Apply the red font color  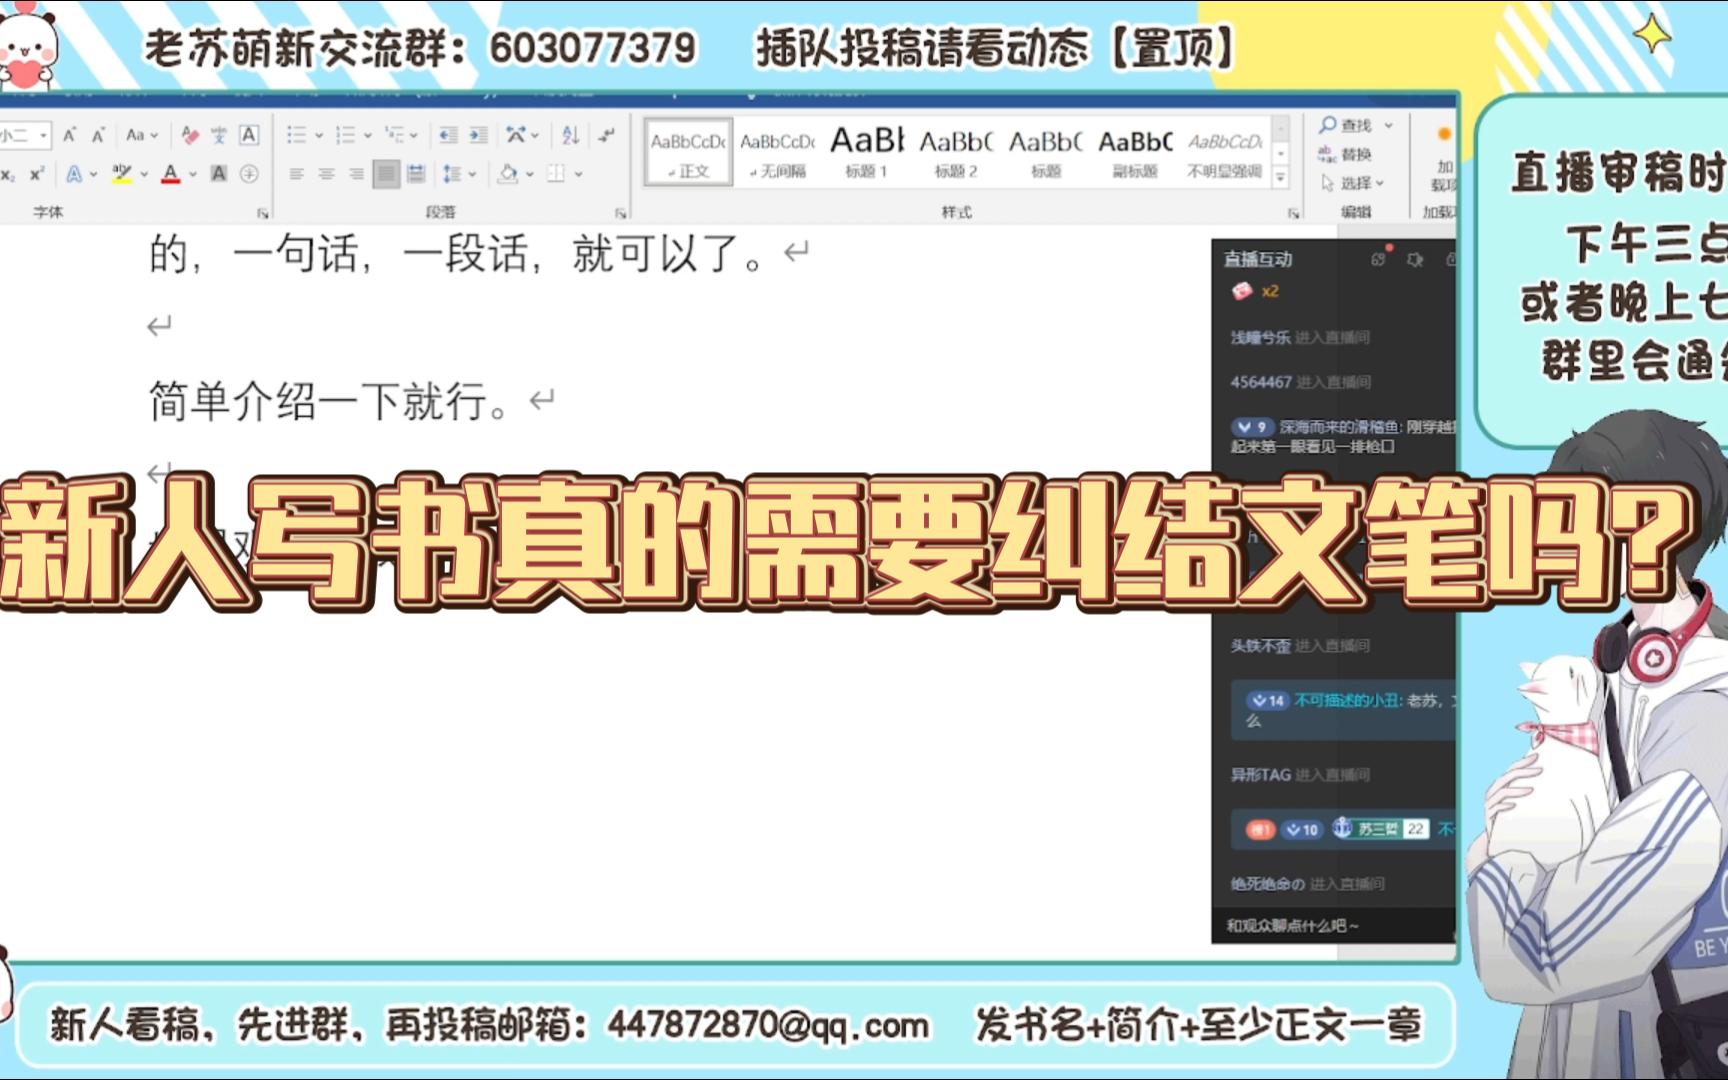pos(171,174)
